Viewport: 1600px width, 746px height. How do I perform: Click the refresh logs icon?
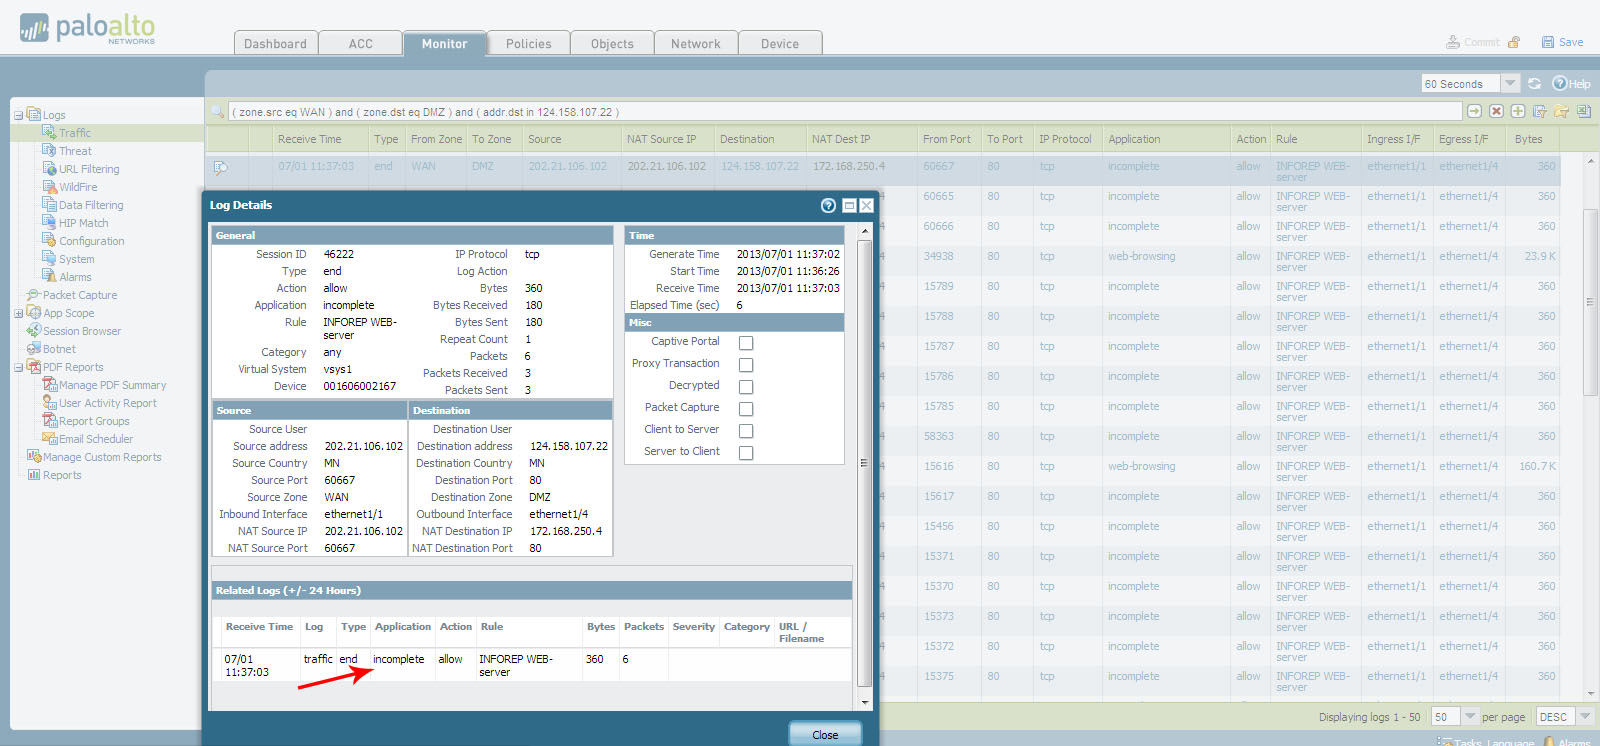[x=1534, y=83]
